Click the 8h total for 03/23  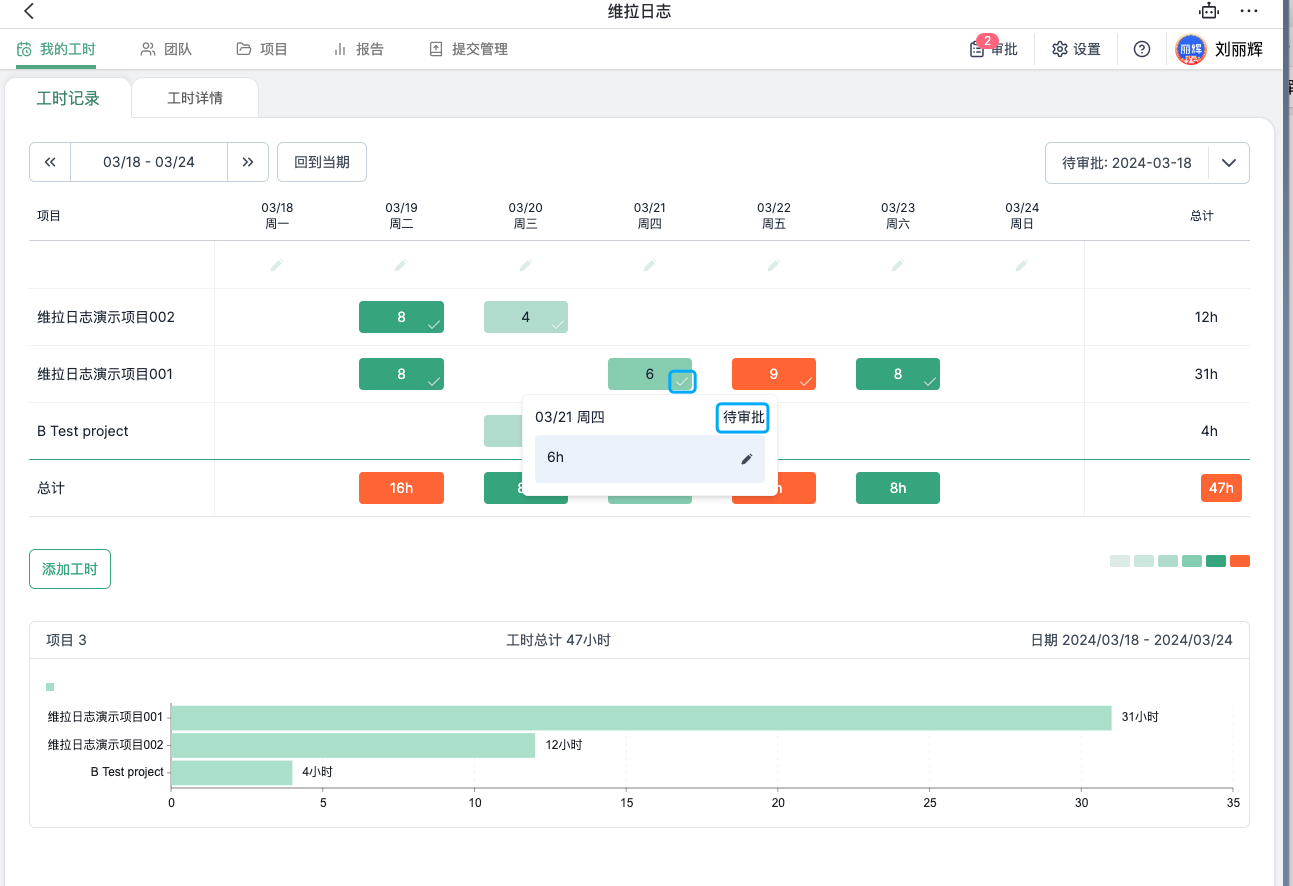(x=898, y=488)
